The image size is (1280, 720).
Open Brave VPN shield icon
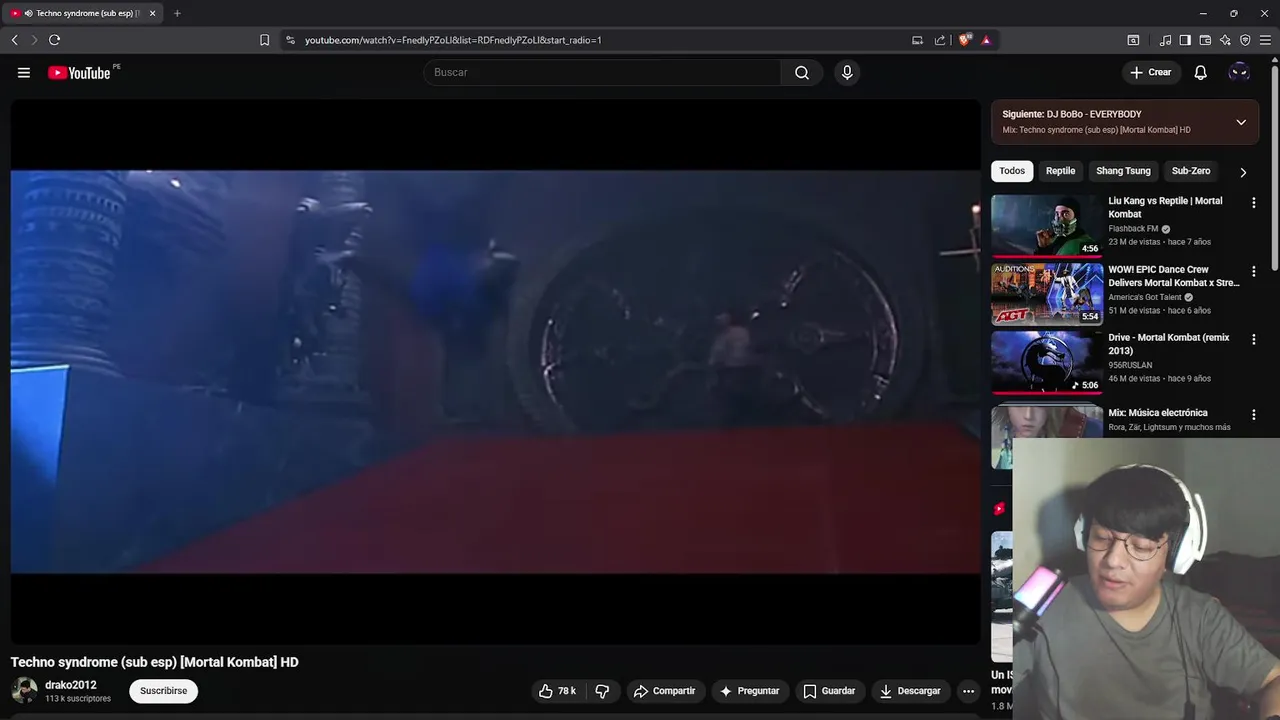(x=1245, y=40)
